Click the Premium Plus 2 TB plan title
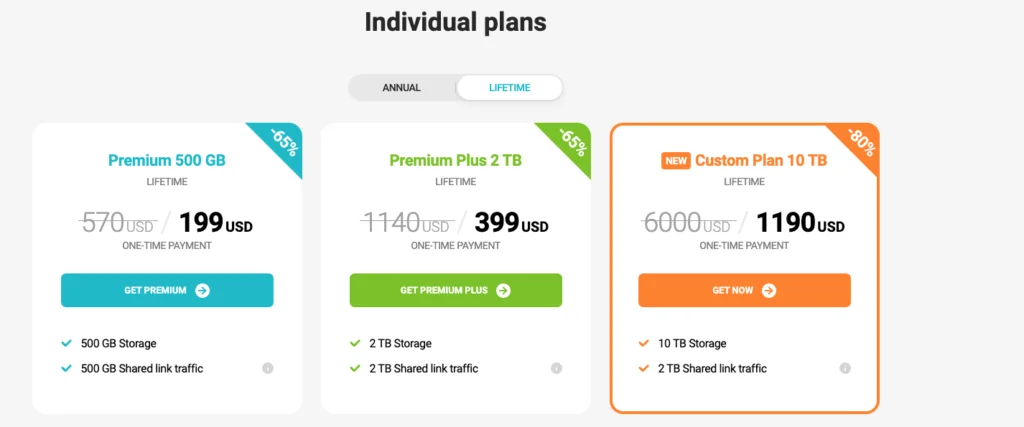Image resolution: width=1024 pixels, height=427 pixels. coord(456,160)
